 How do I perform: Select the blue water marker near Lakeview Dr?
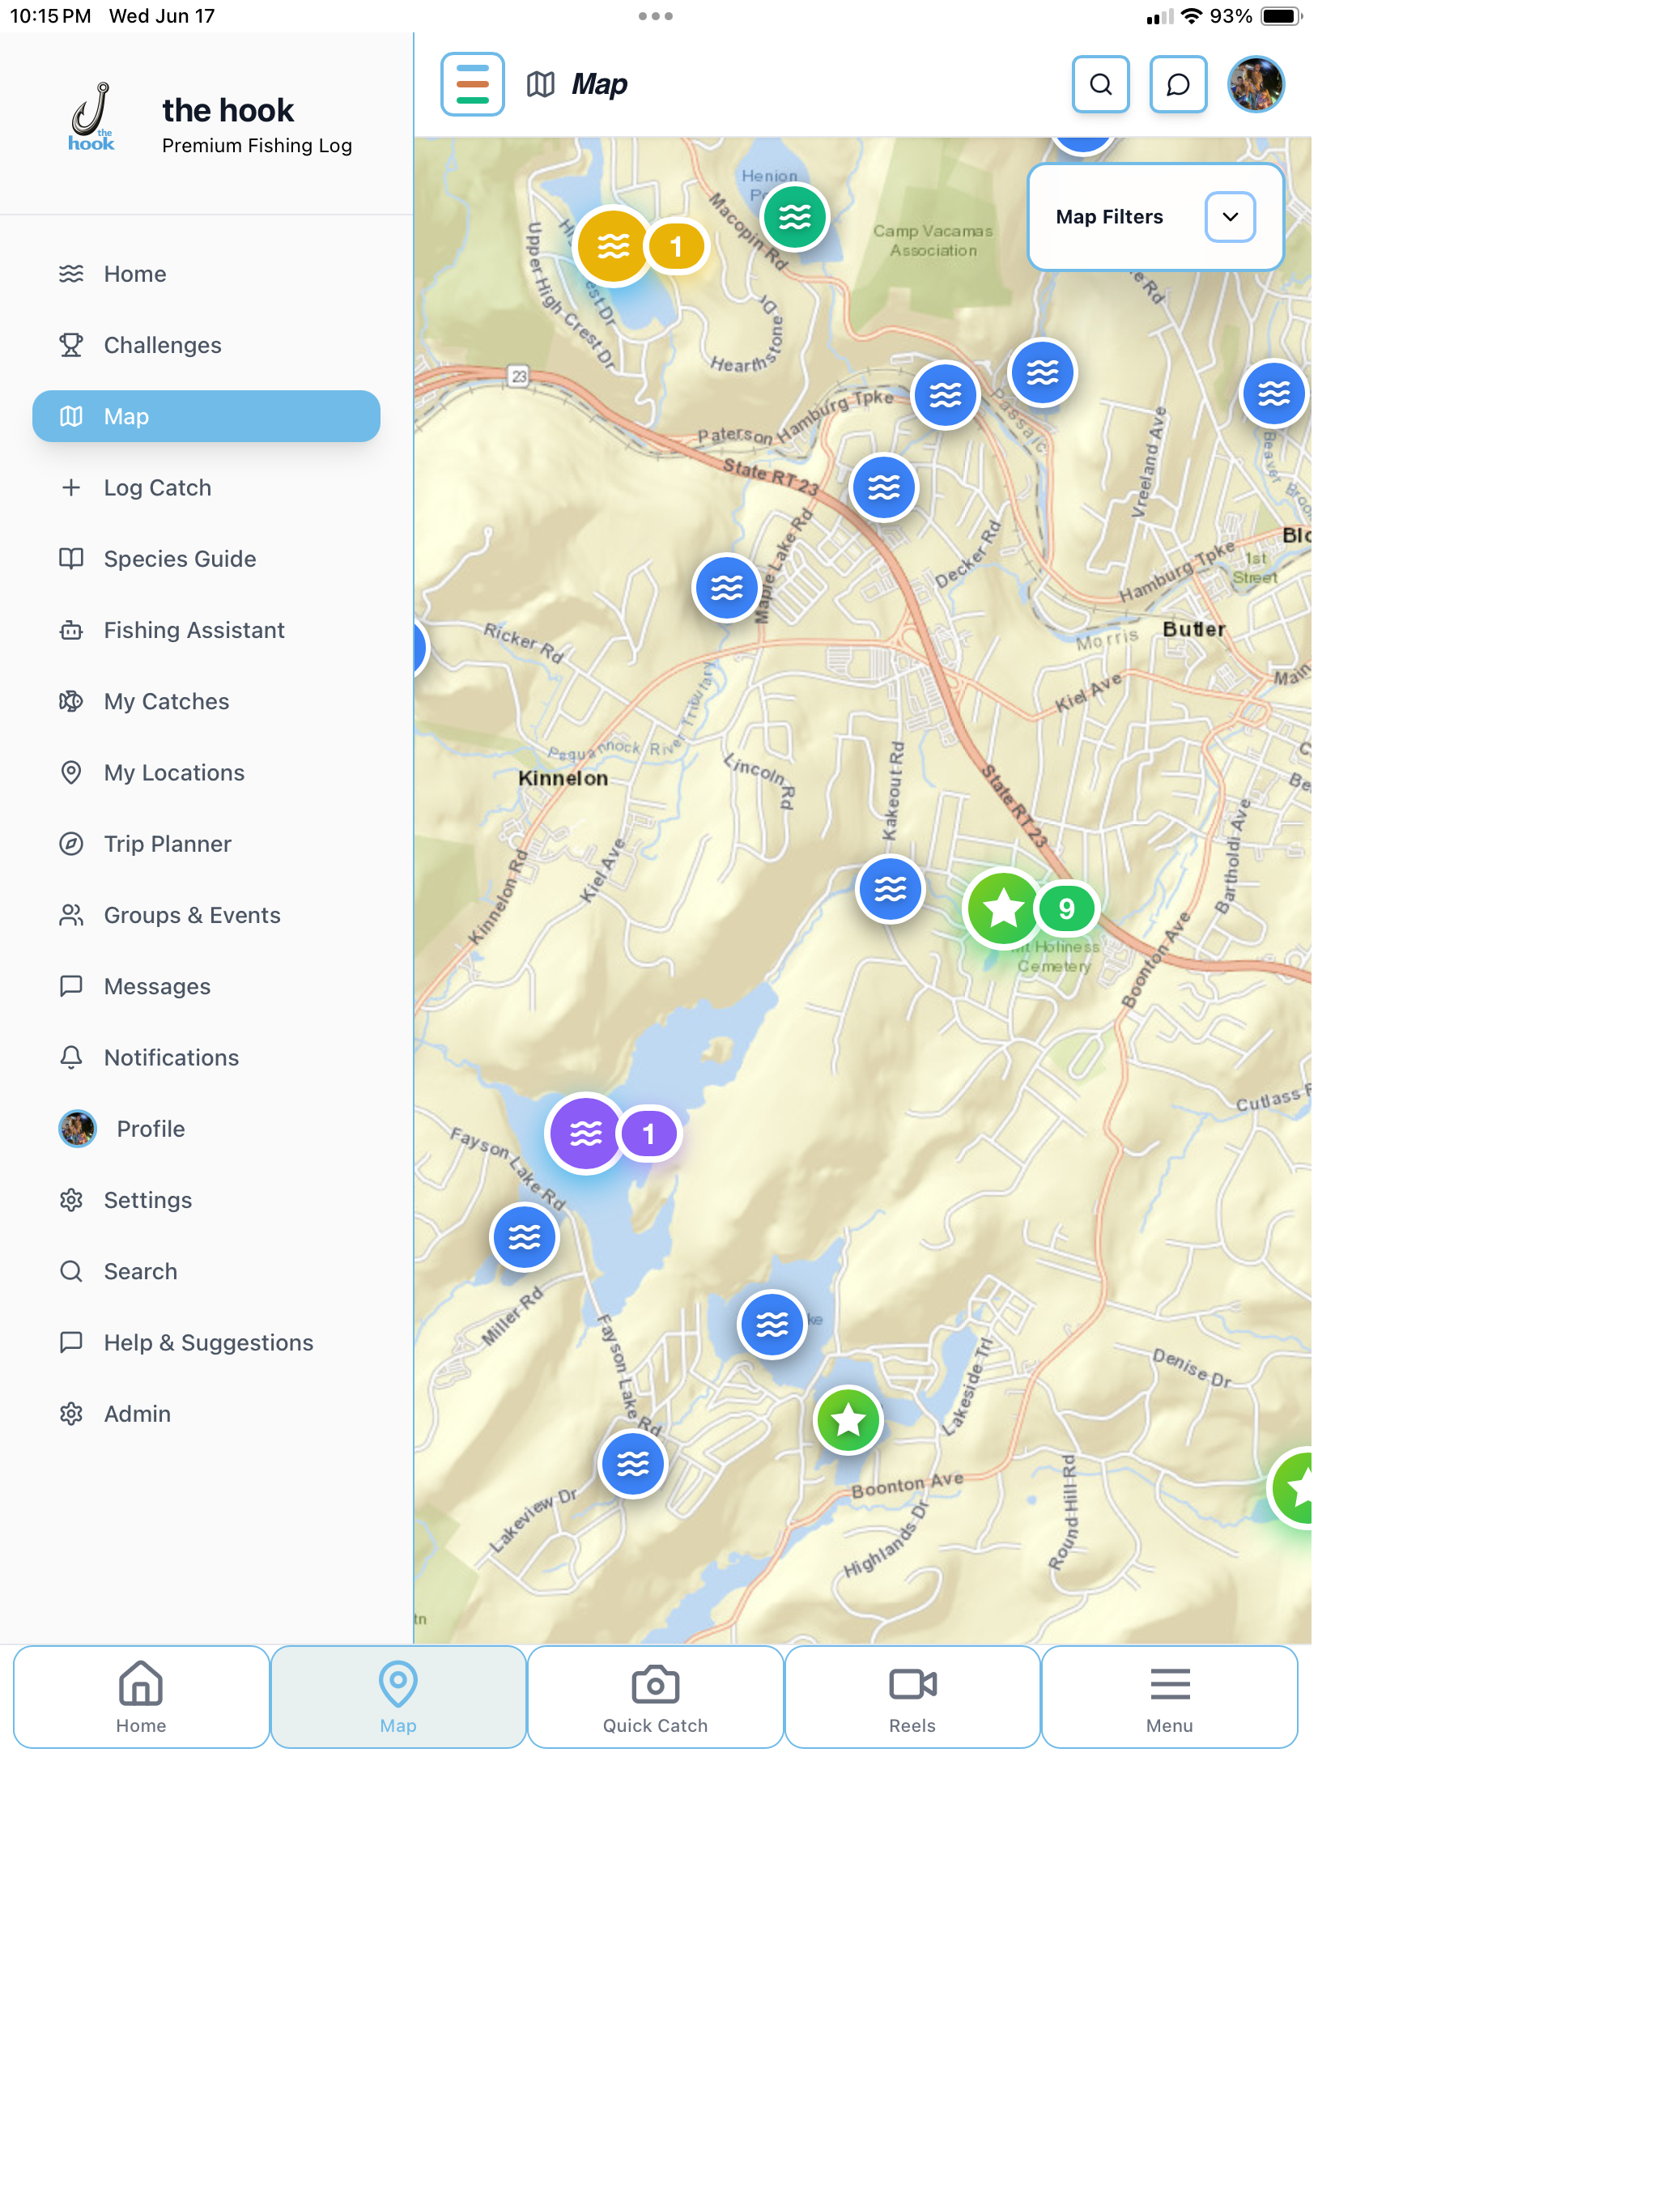click(x=633, y=1465)
